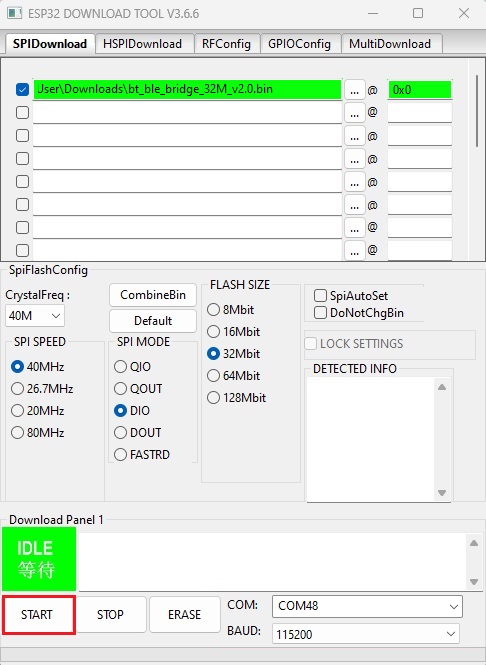Open the COM48 port dropdown
Image resolution: width=486 pixels, height=665 pixels.
click(x=367, y=606)
